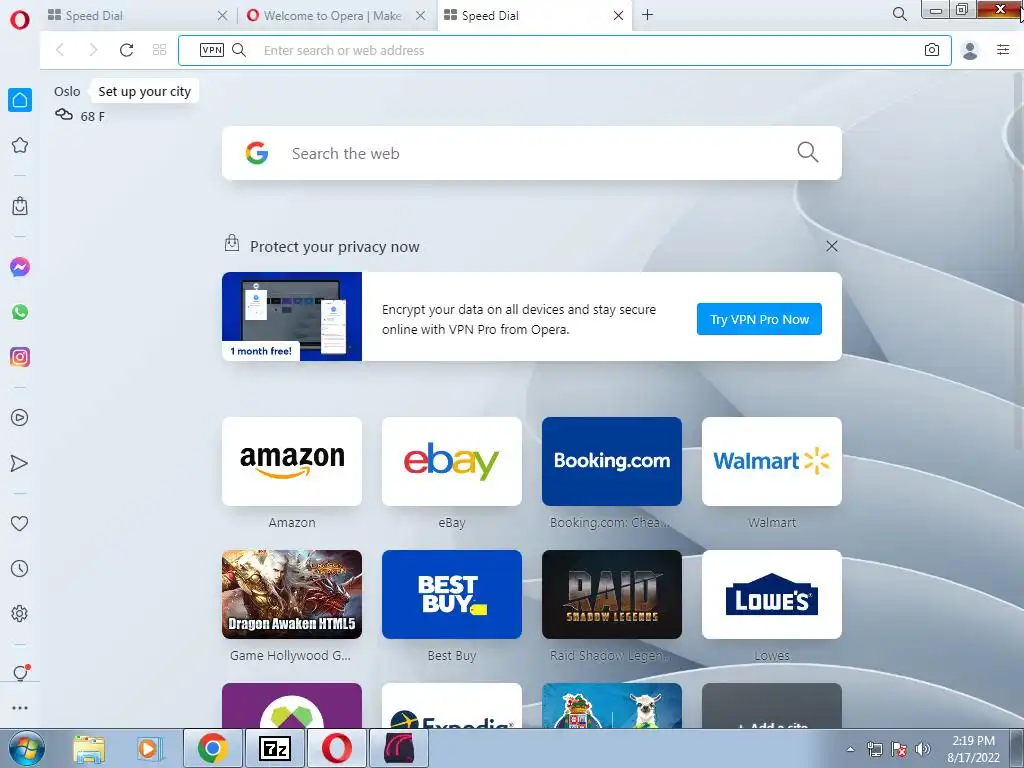Open the Speed Dial grid toolbar icon

[x=159, y=50]
